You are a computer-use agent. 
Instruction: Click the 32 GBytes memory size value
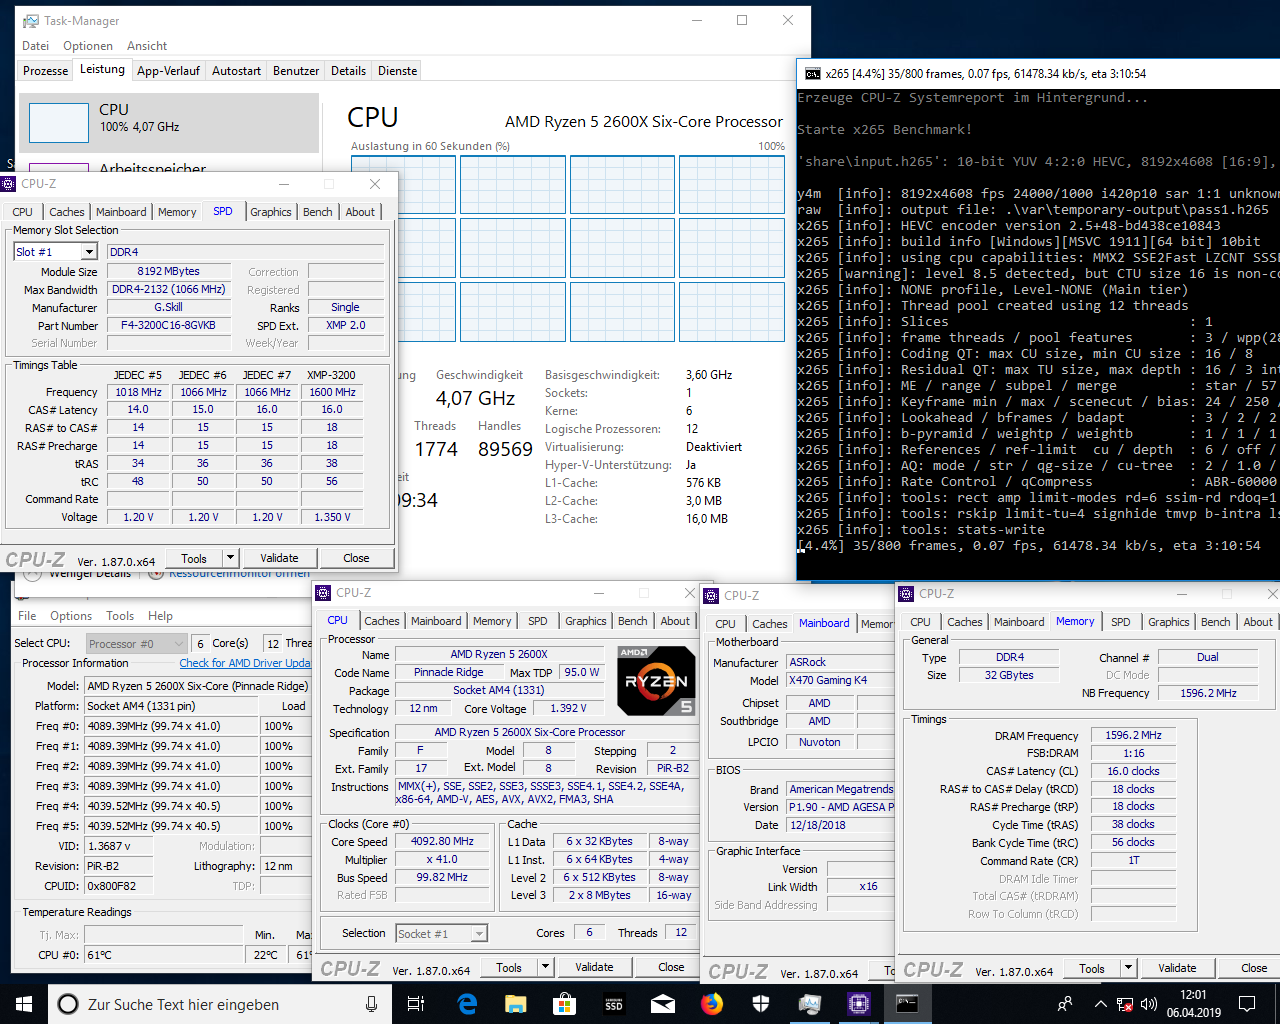click(1009, 675)
